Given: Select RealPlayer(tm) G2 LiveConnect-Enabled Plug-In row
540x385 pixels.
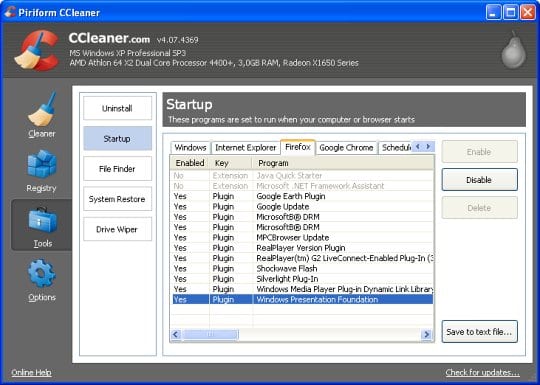Looking at the screenshot, I should [302, 258].
